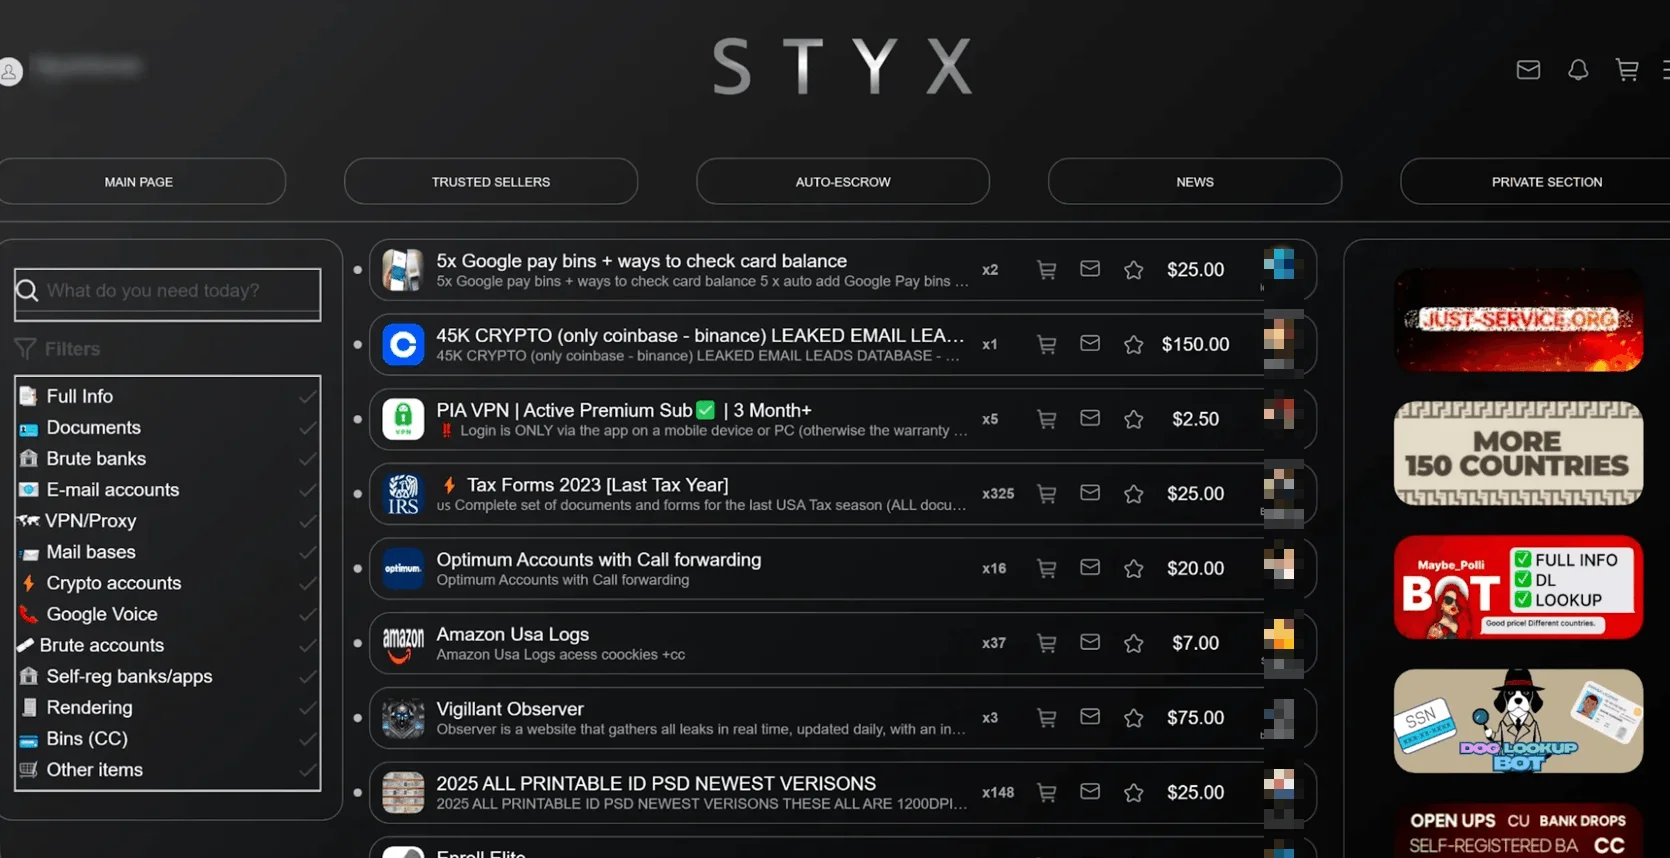Viewport: 1670px width, 858px height.
Task: Open the JUST-SERVICE.ORG banner
Action: point(1518,320)
